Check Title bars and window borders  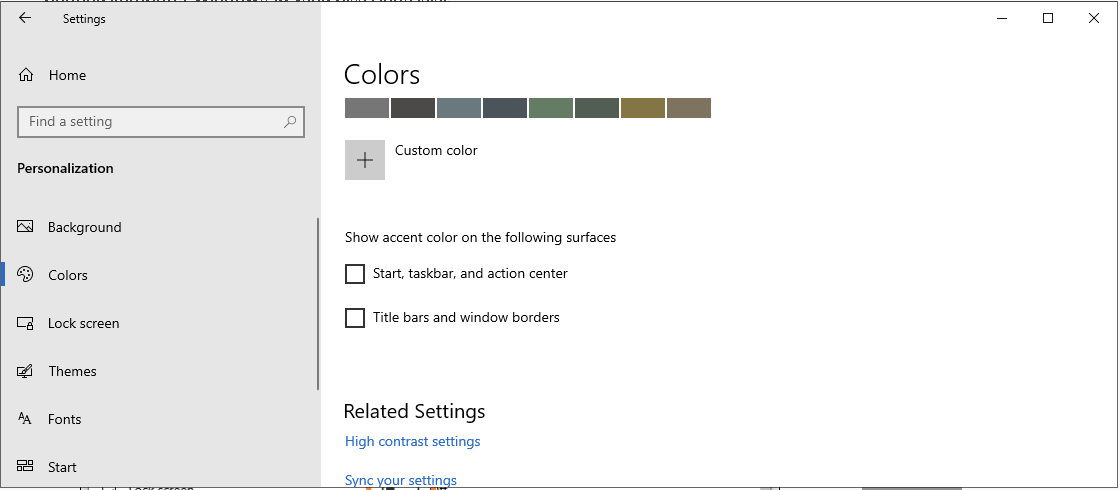pyautogui.click(x=355, y=318)
